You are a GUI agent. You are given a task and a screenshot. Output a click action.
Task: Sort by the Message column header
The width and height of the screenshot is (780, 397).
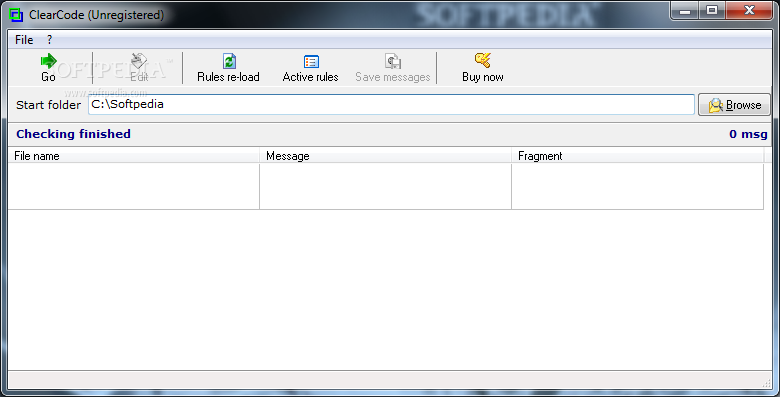pyautogui.click(x=385, y=156)
